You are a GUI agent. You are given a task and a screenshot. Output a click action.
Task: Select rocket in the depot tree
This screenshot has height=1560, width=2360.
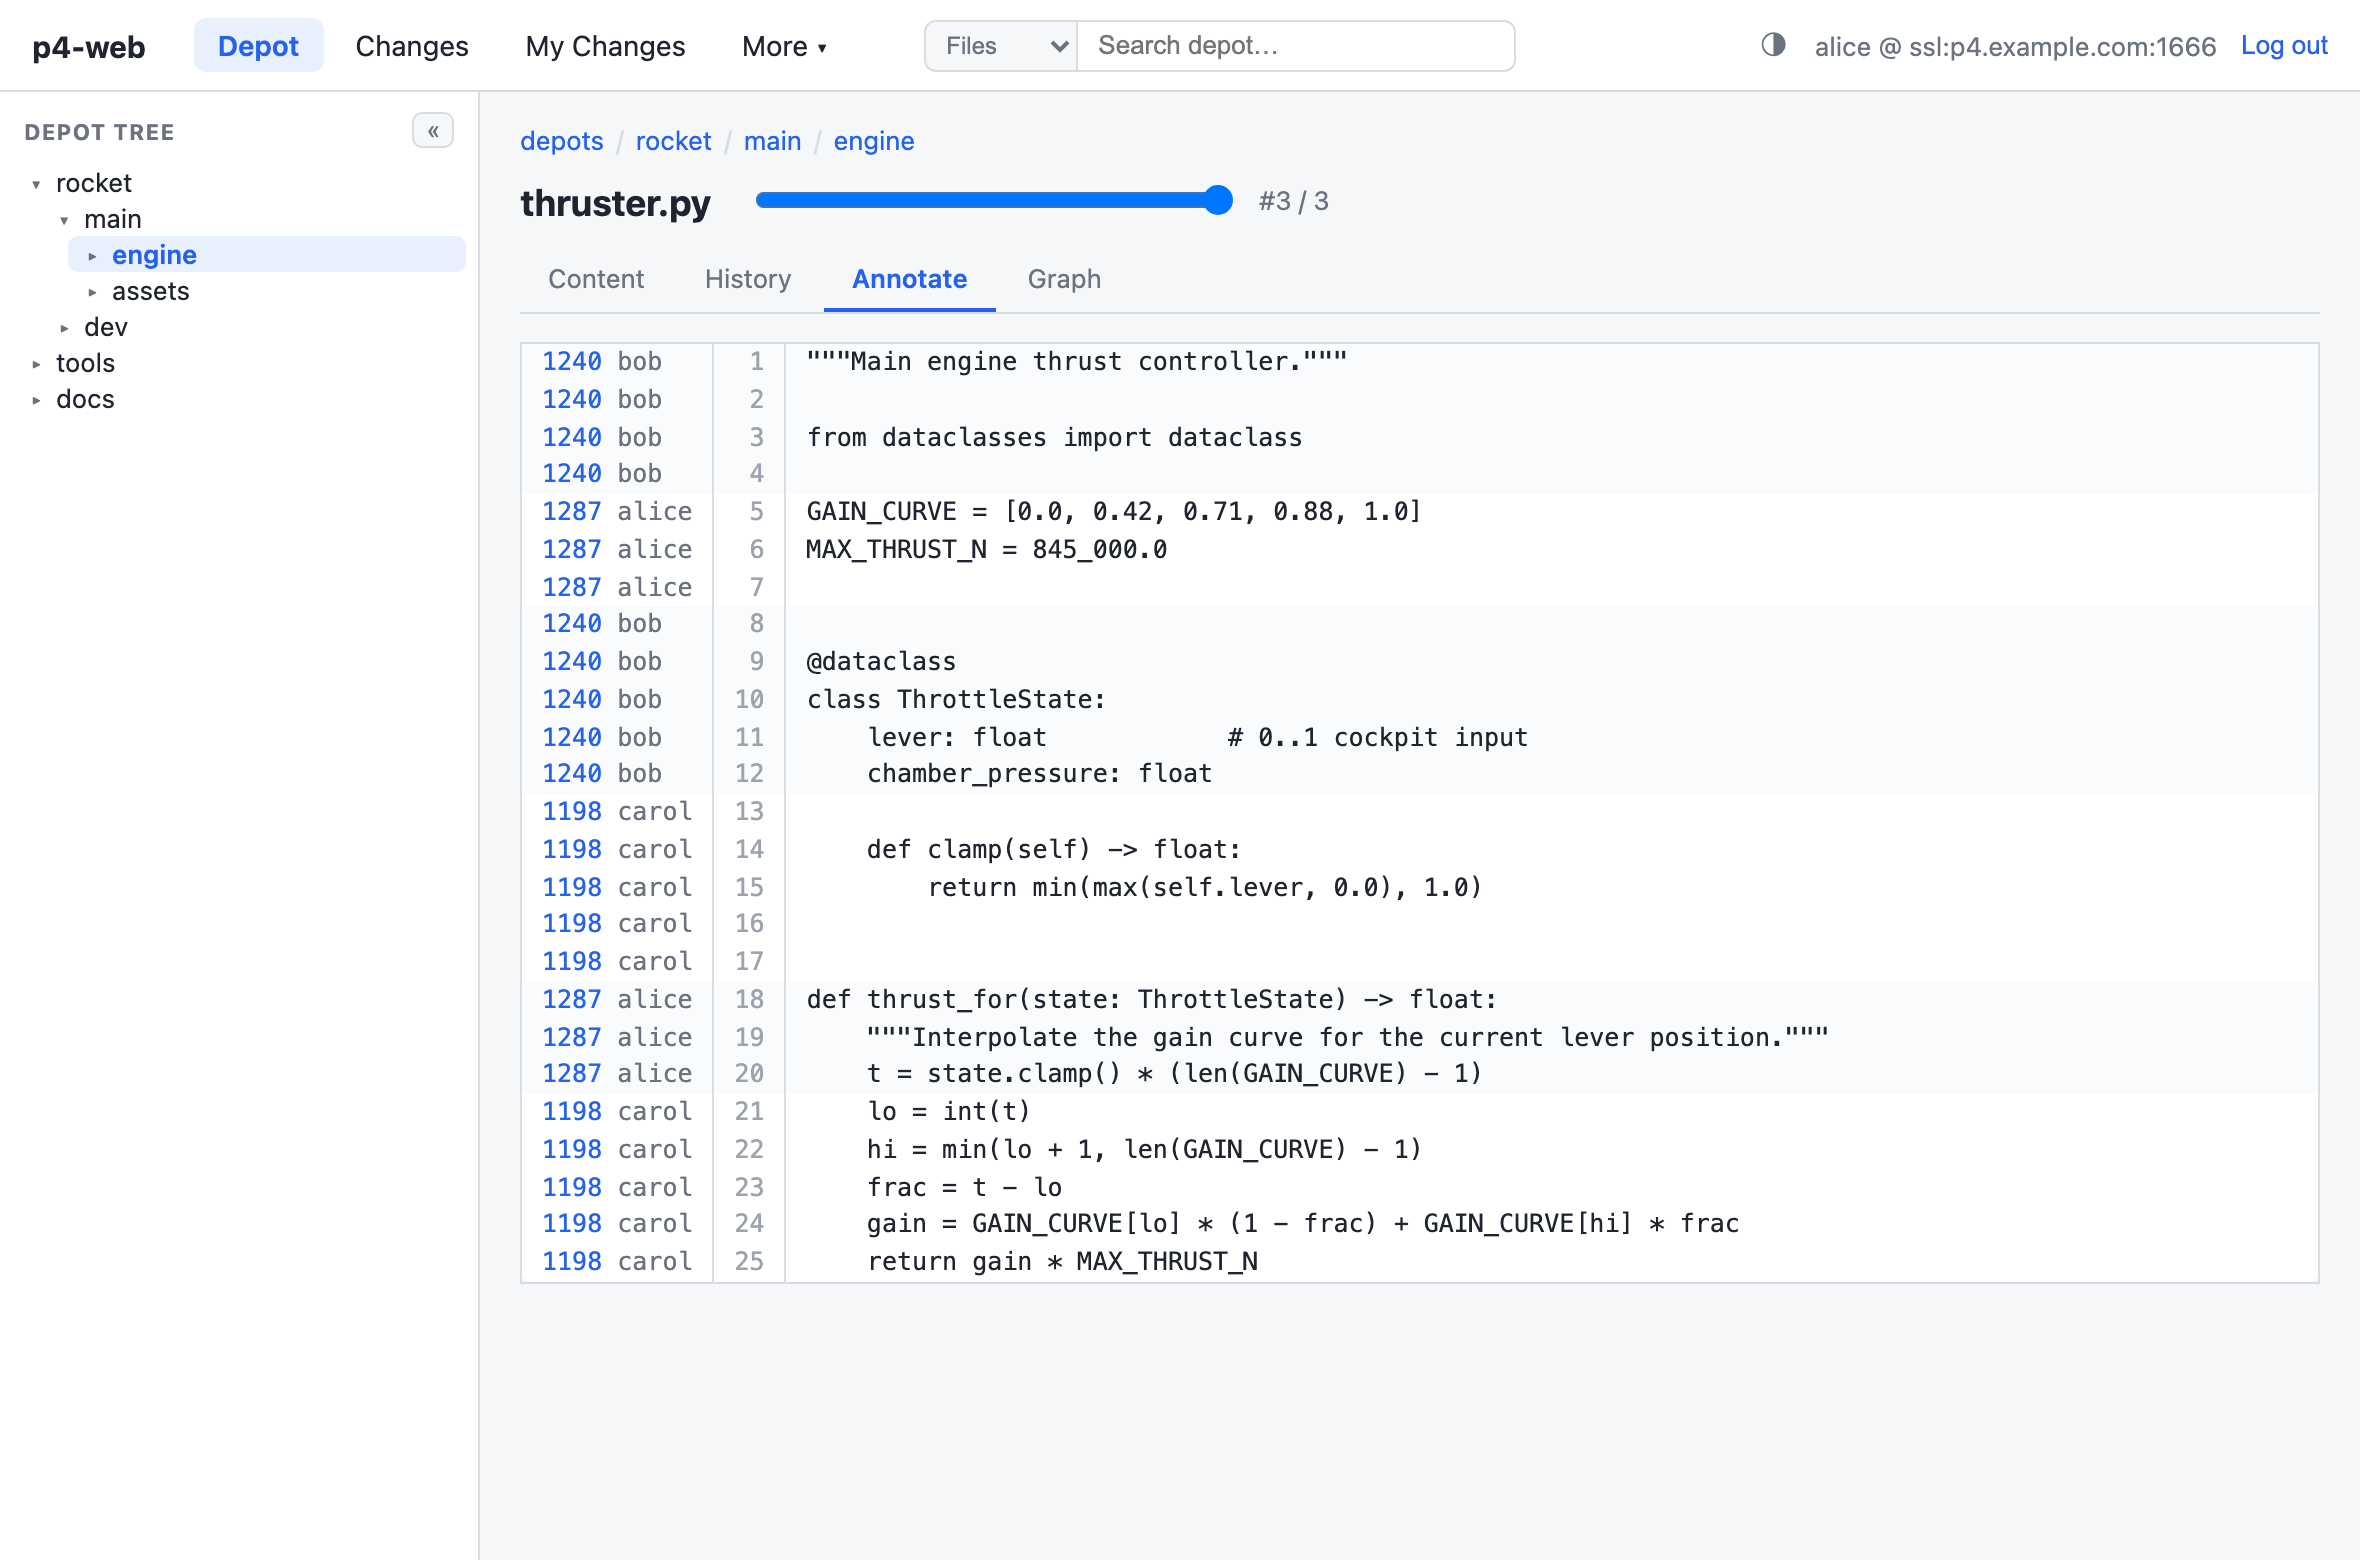point(94,183)
